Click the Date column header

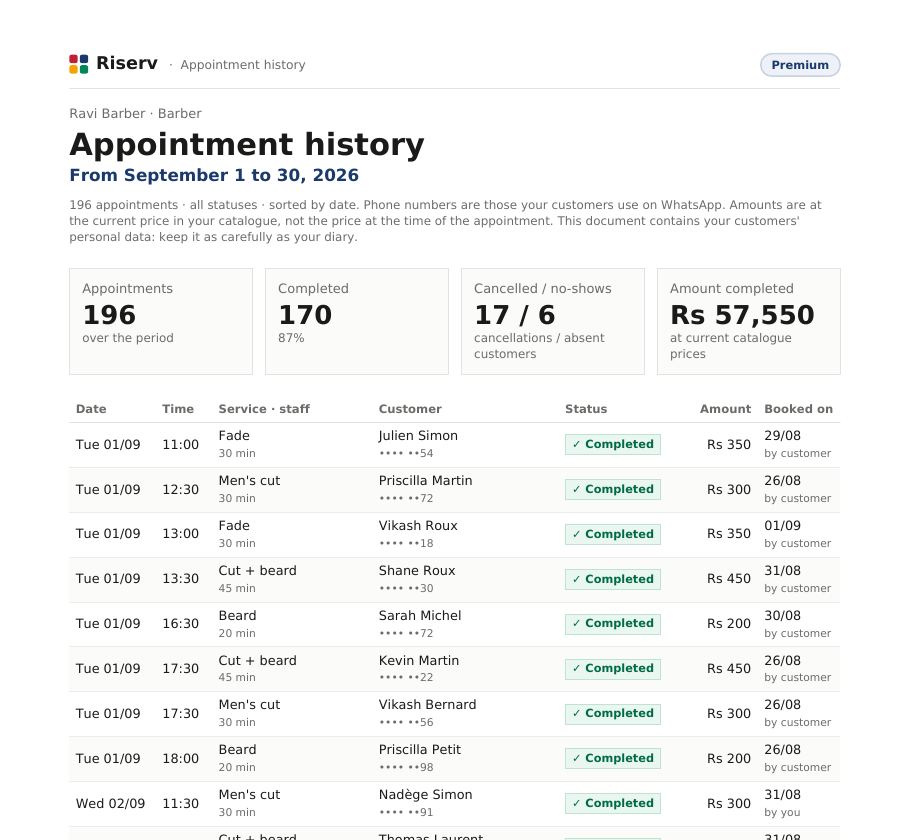[91, 409]
